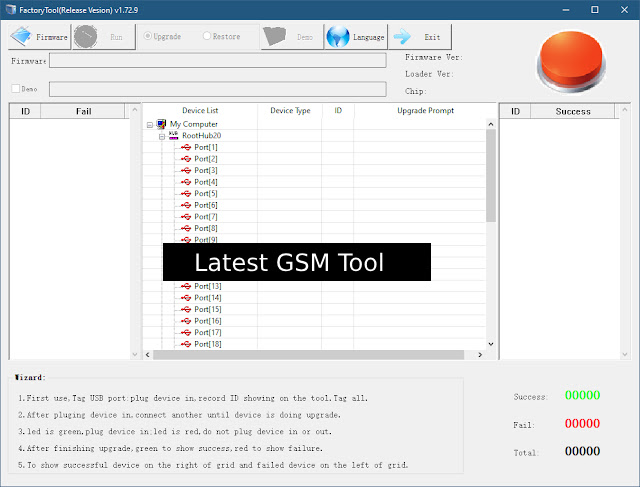Image resolution: width=640 pixels, height=487 pixels.
Task: Click the Upgrade Prompt column header
Action: pyautogui.click(x=425, y=111)
